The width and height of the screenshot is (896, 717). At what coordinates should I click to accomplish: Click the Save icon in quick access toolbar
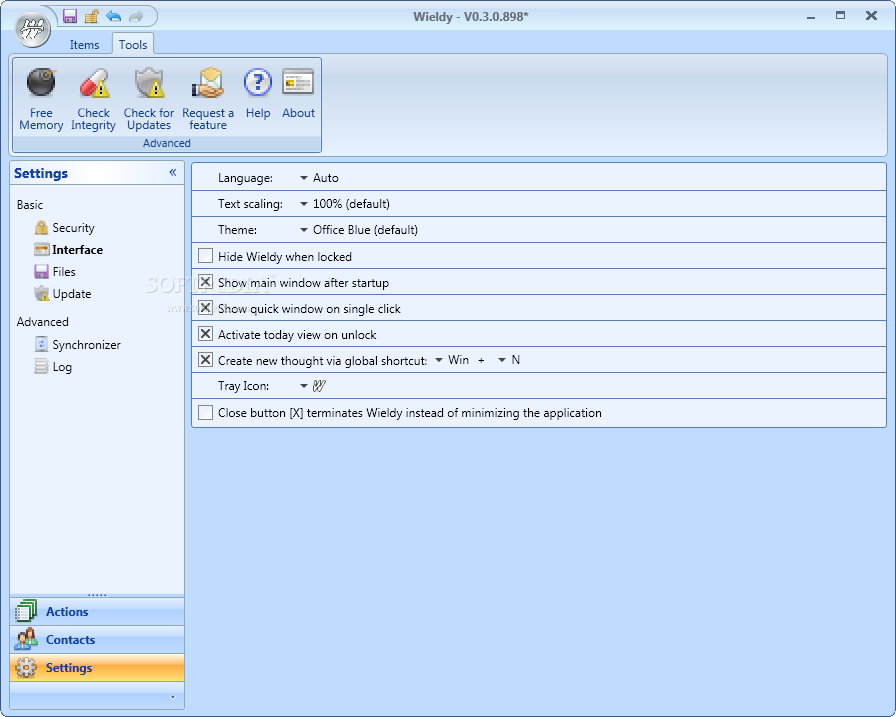70,16
